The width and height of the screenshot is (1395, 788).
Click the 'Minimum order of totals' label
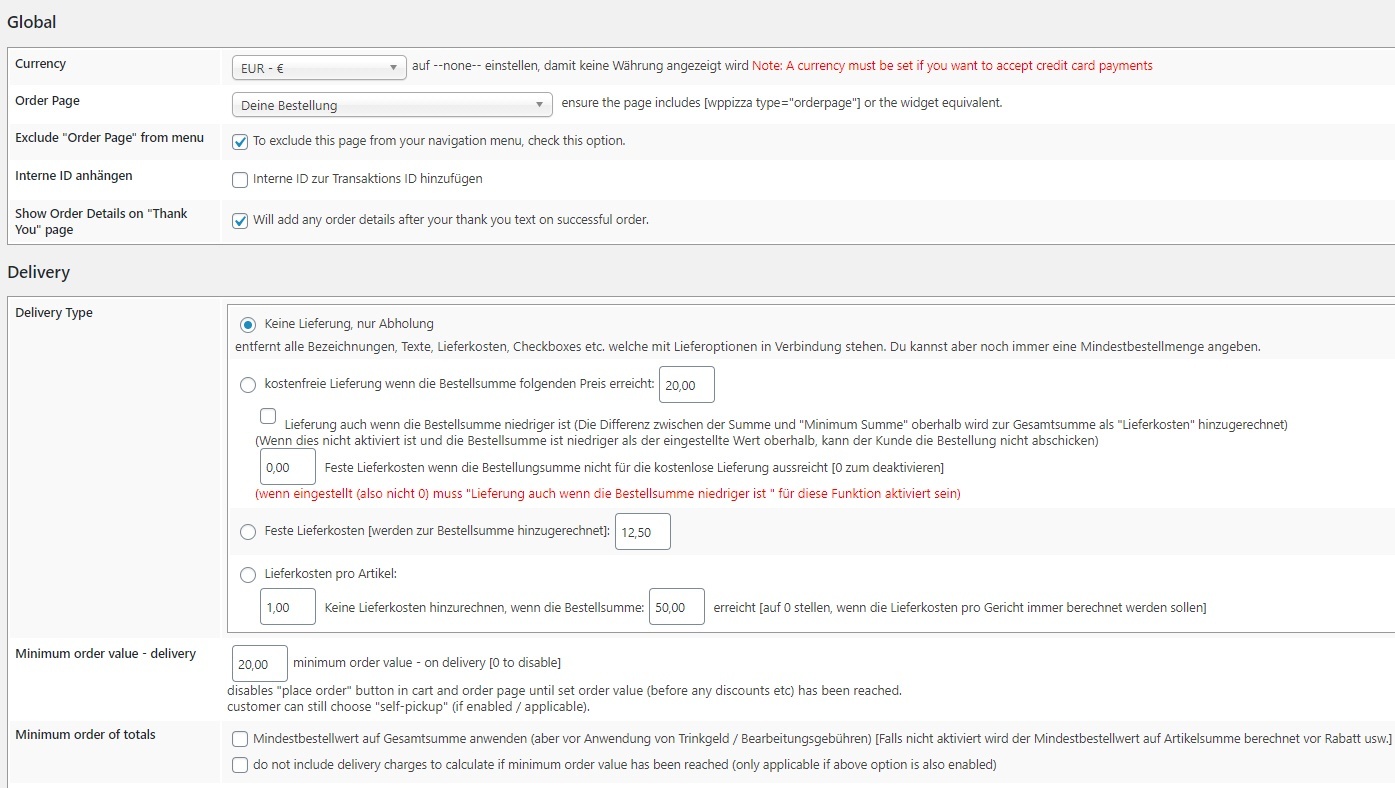point(86,735)
